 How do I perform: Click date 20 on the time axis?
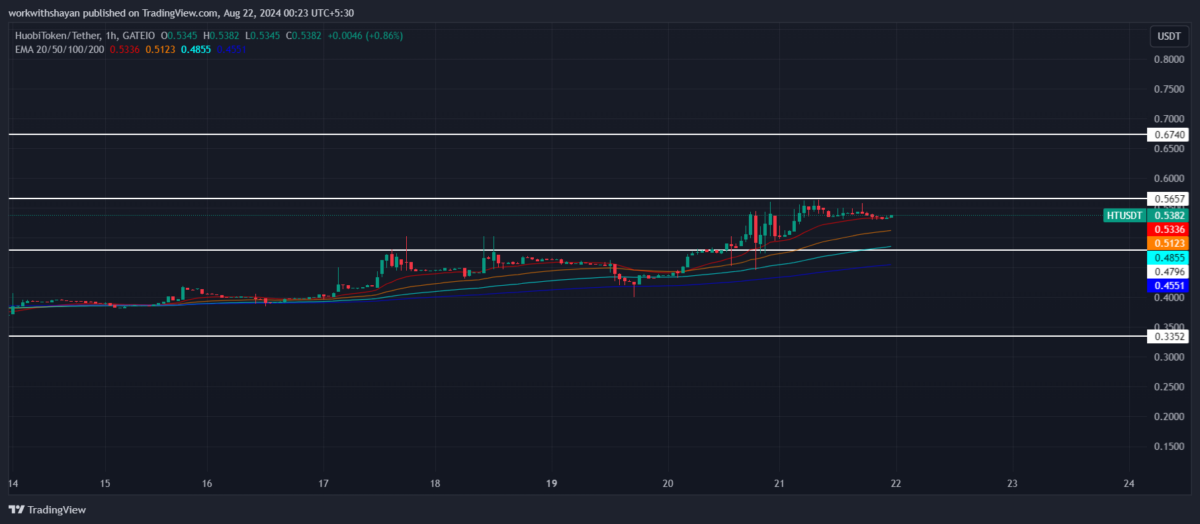click(668, 483)
